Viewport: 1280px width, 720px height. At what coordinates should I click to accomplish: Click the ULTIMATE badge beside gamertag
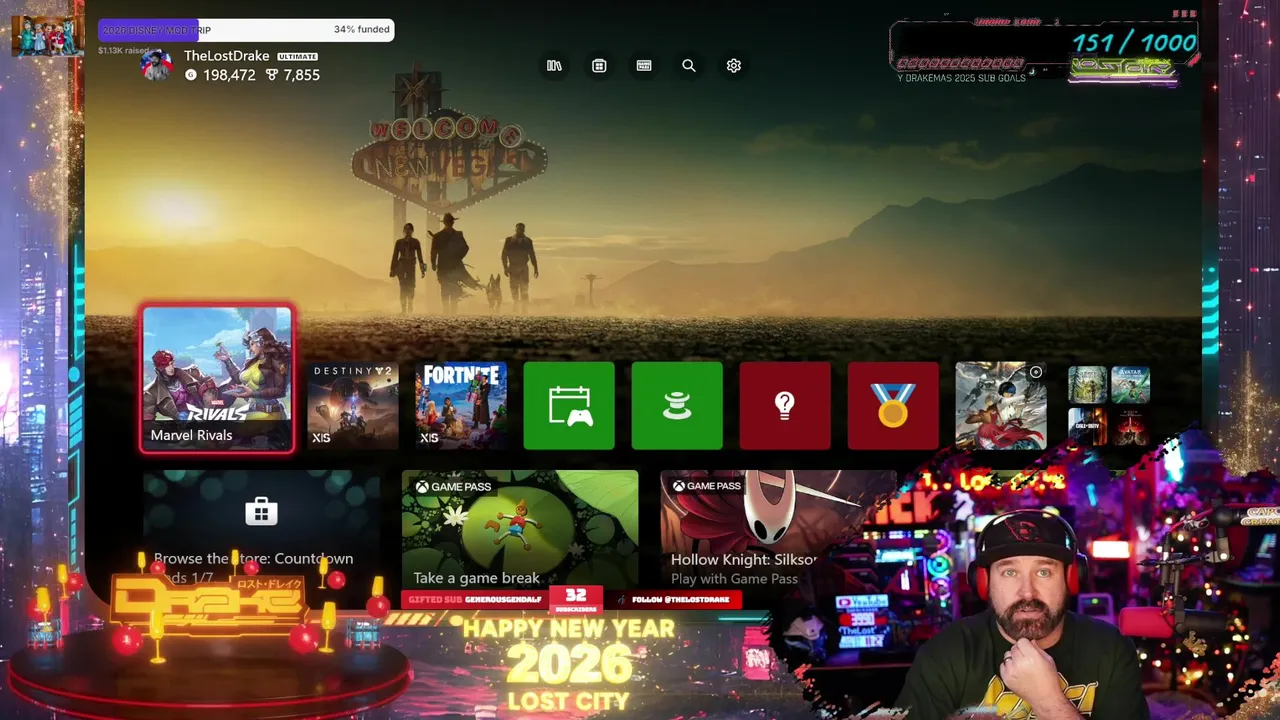click(297, 57)
